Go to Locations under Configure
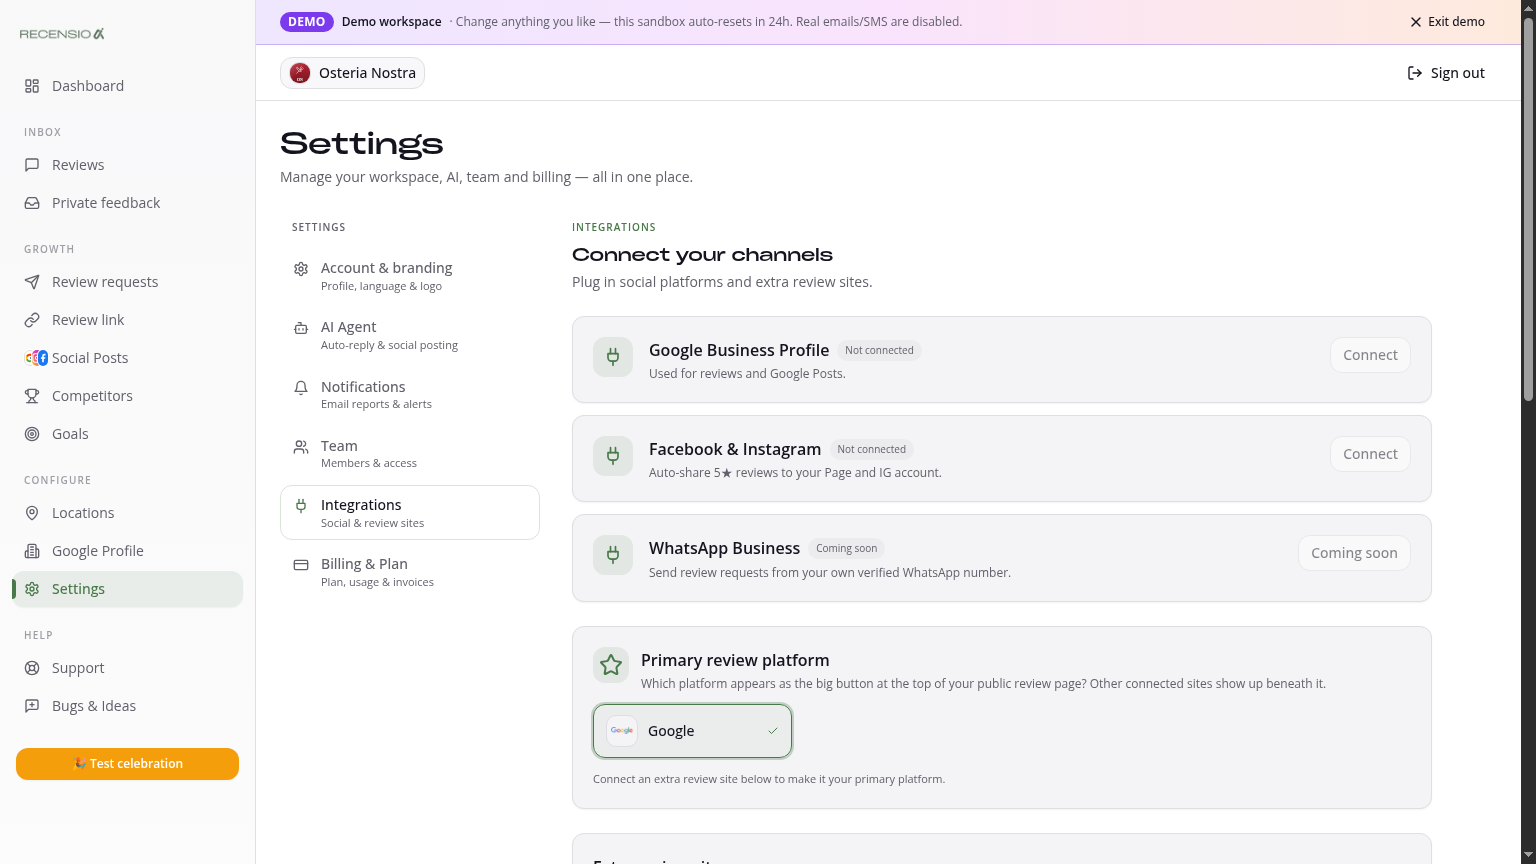The image size is (1536, 864). point(127,513)
